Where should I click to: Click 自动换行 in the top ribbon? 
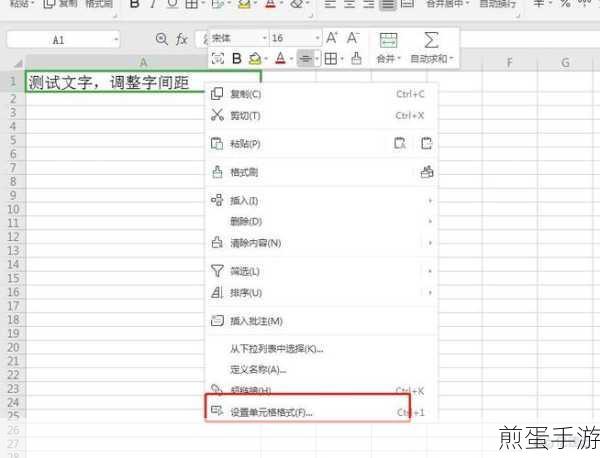497,4
